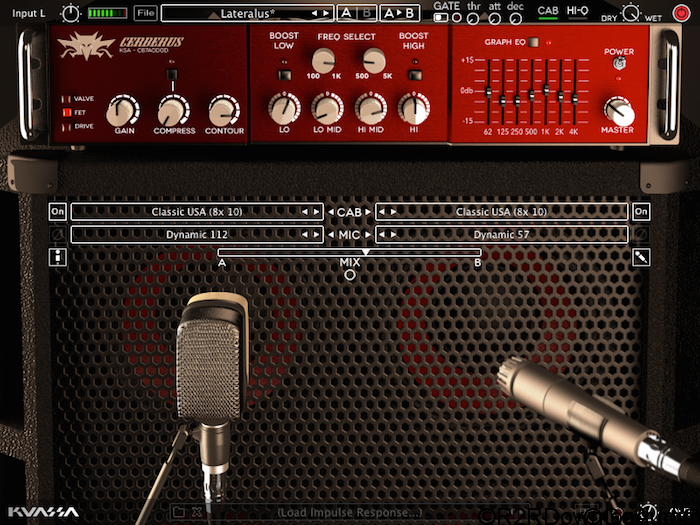This screenshot has width=700, height=525.
Task: Copy settings with the A to B button
Action: [x=400, y=13]
